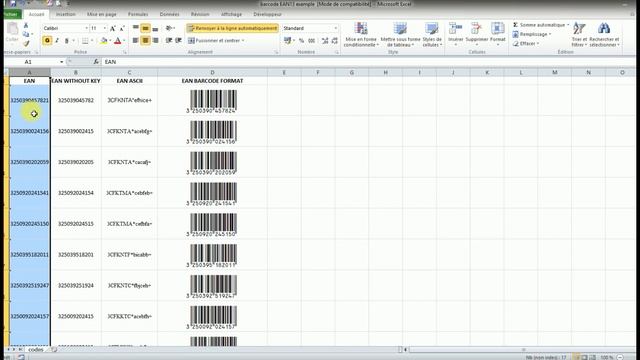
Task: Toggle the highlighted bold (G) button
Action: point(47,40)
